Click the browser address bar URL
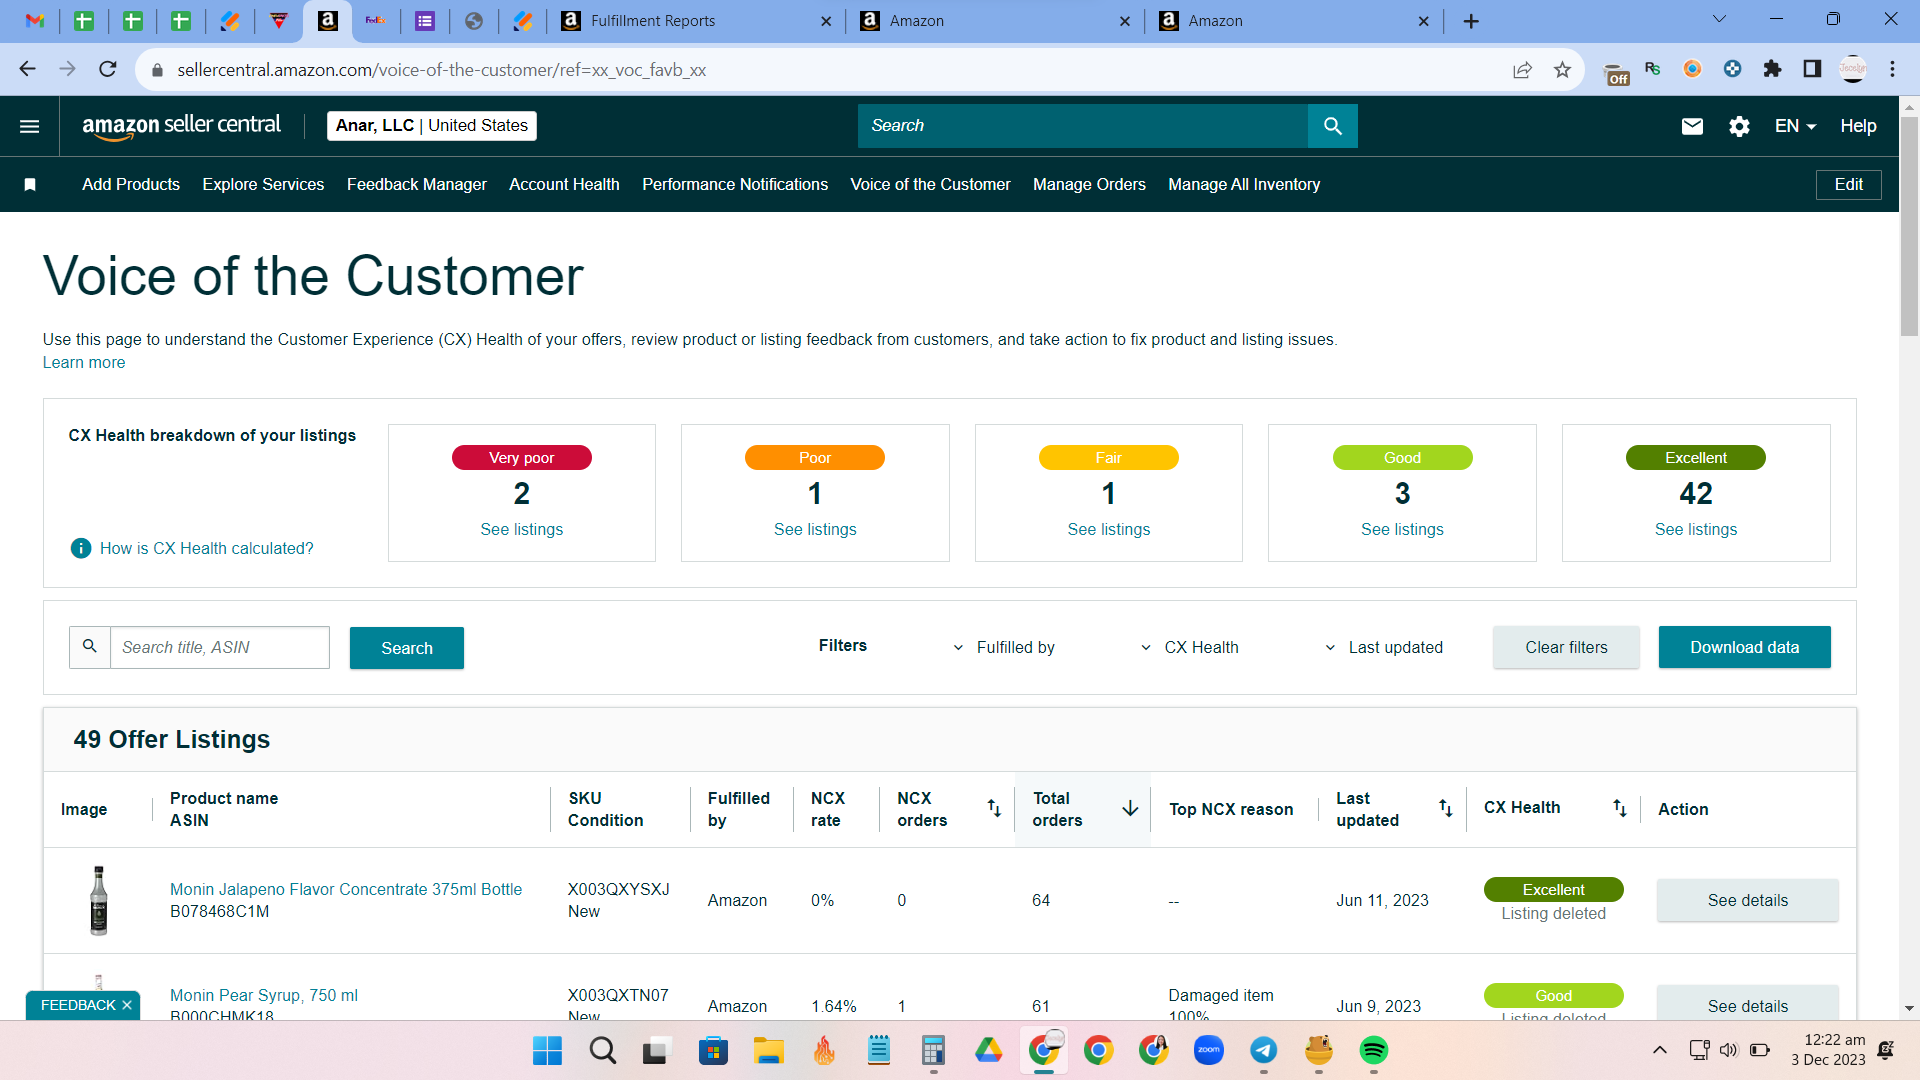The image size is (1920, 1080). [x=441, y=70]
